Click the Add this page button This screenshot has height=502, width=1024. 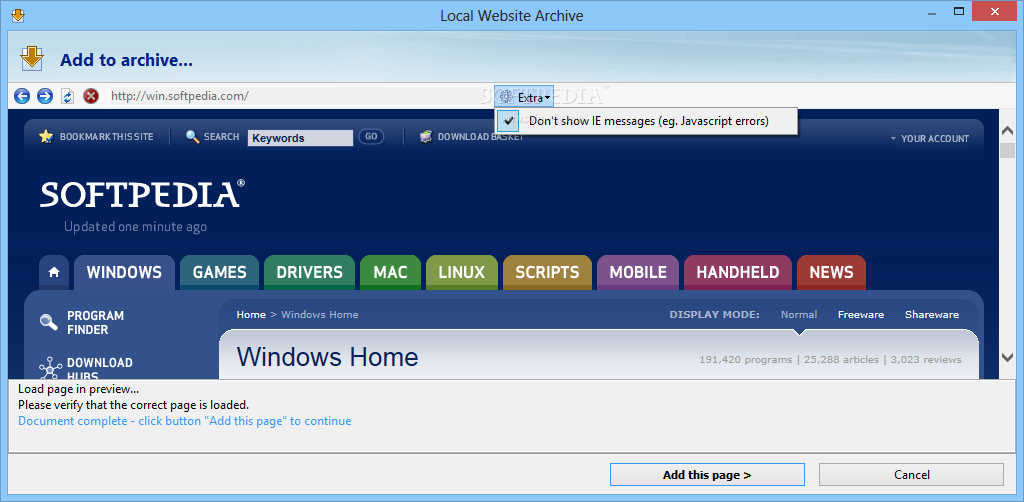(707, 475)
